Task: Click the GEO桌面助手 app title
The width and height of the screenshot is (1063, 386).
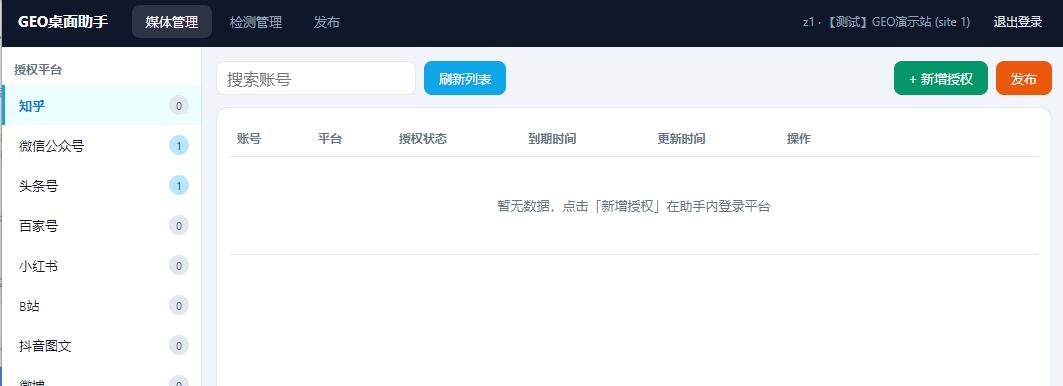Action: (63, 22)
